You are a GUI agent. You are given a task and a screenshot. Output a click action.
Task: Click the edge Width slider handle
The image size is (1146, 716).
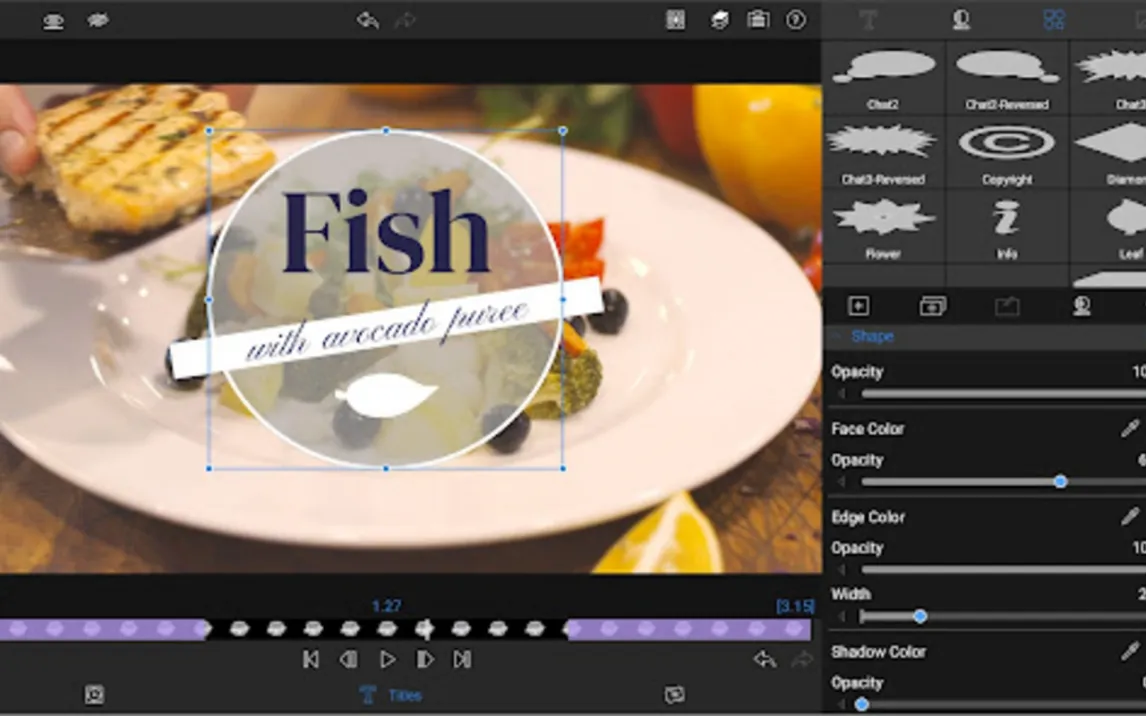(x=920, y=617)
